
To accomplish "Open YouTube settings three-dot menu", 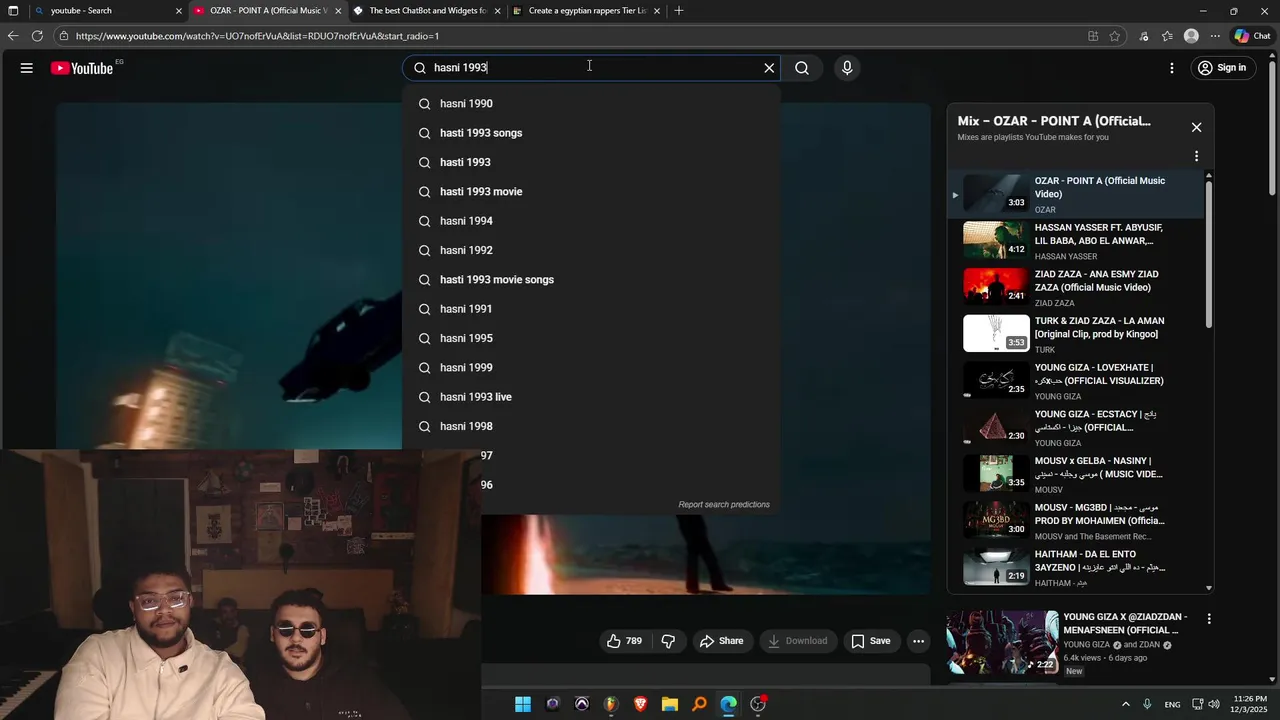I will (1172, 68).
